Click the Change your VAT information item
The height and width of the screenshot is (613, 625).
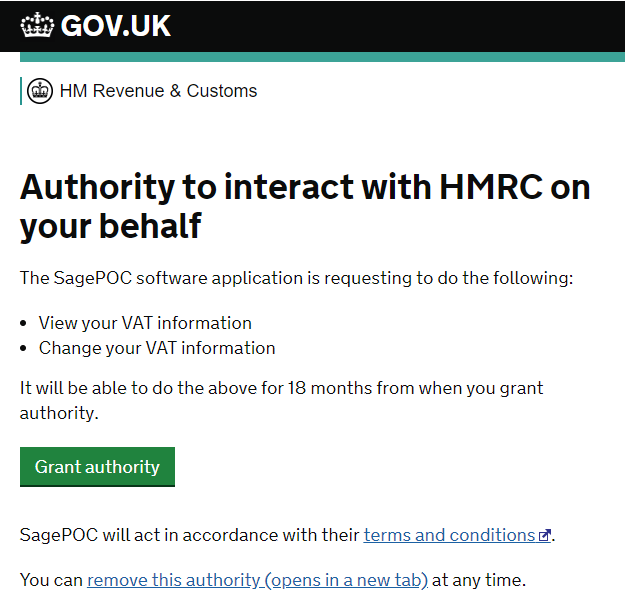(x=157, y=348)
